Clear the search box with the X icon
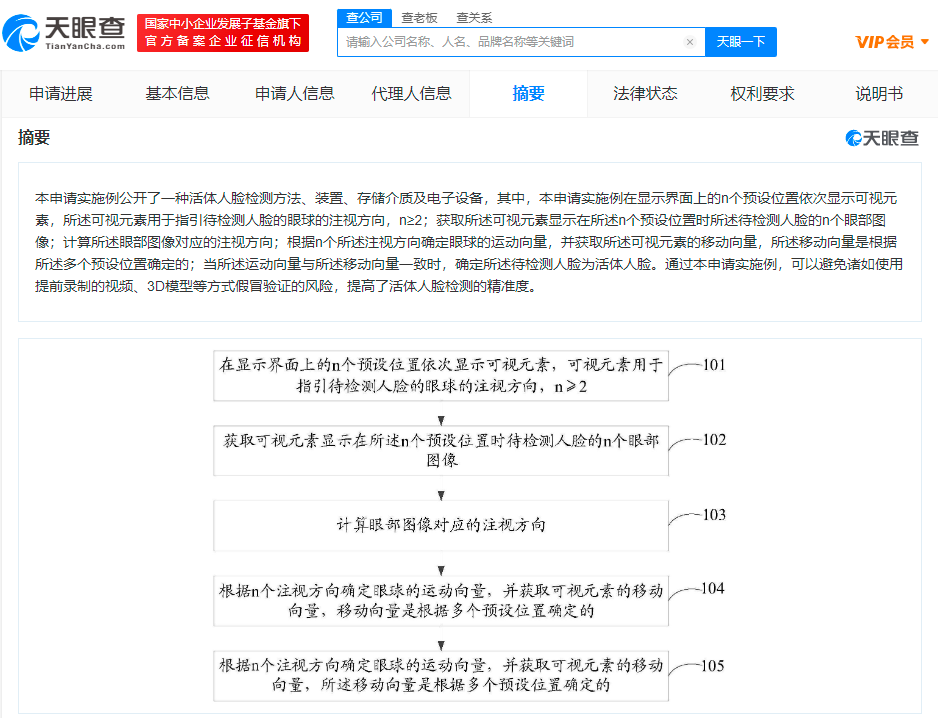This screenshot has width=938, height=718. (x=690, y=42)
